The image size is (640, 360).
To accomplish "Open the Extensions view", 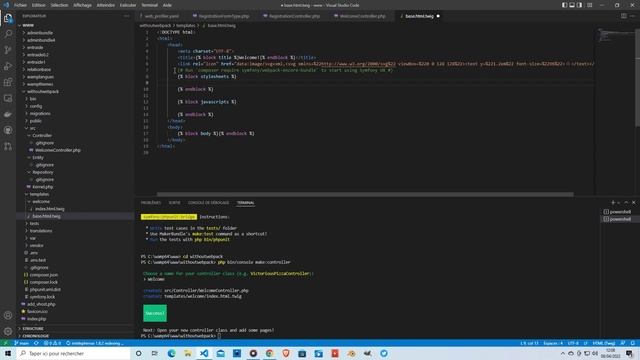I will tap(8, 82).
